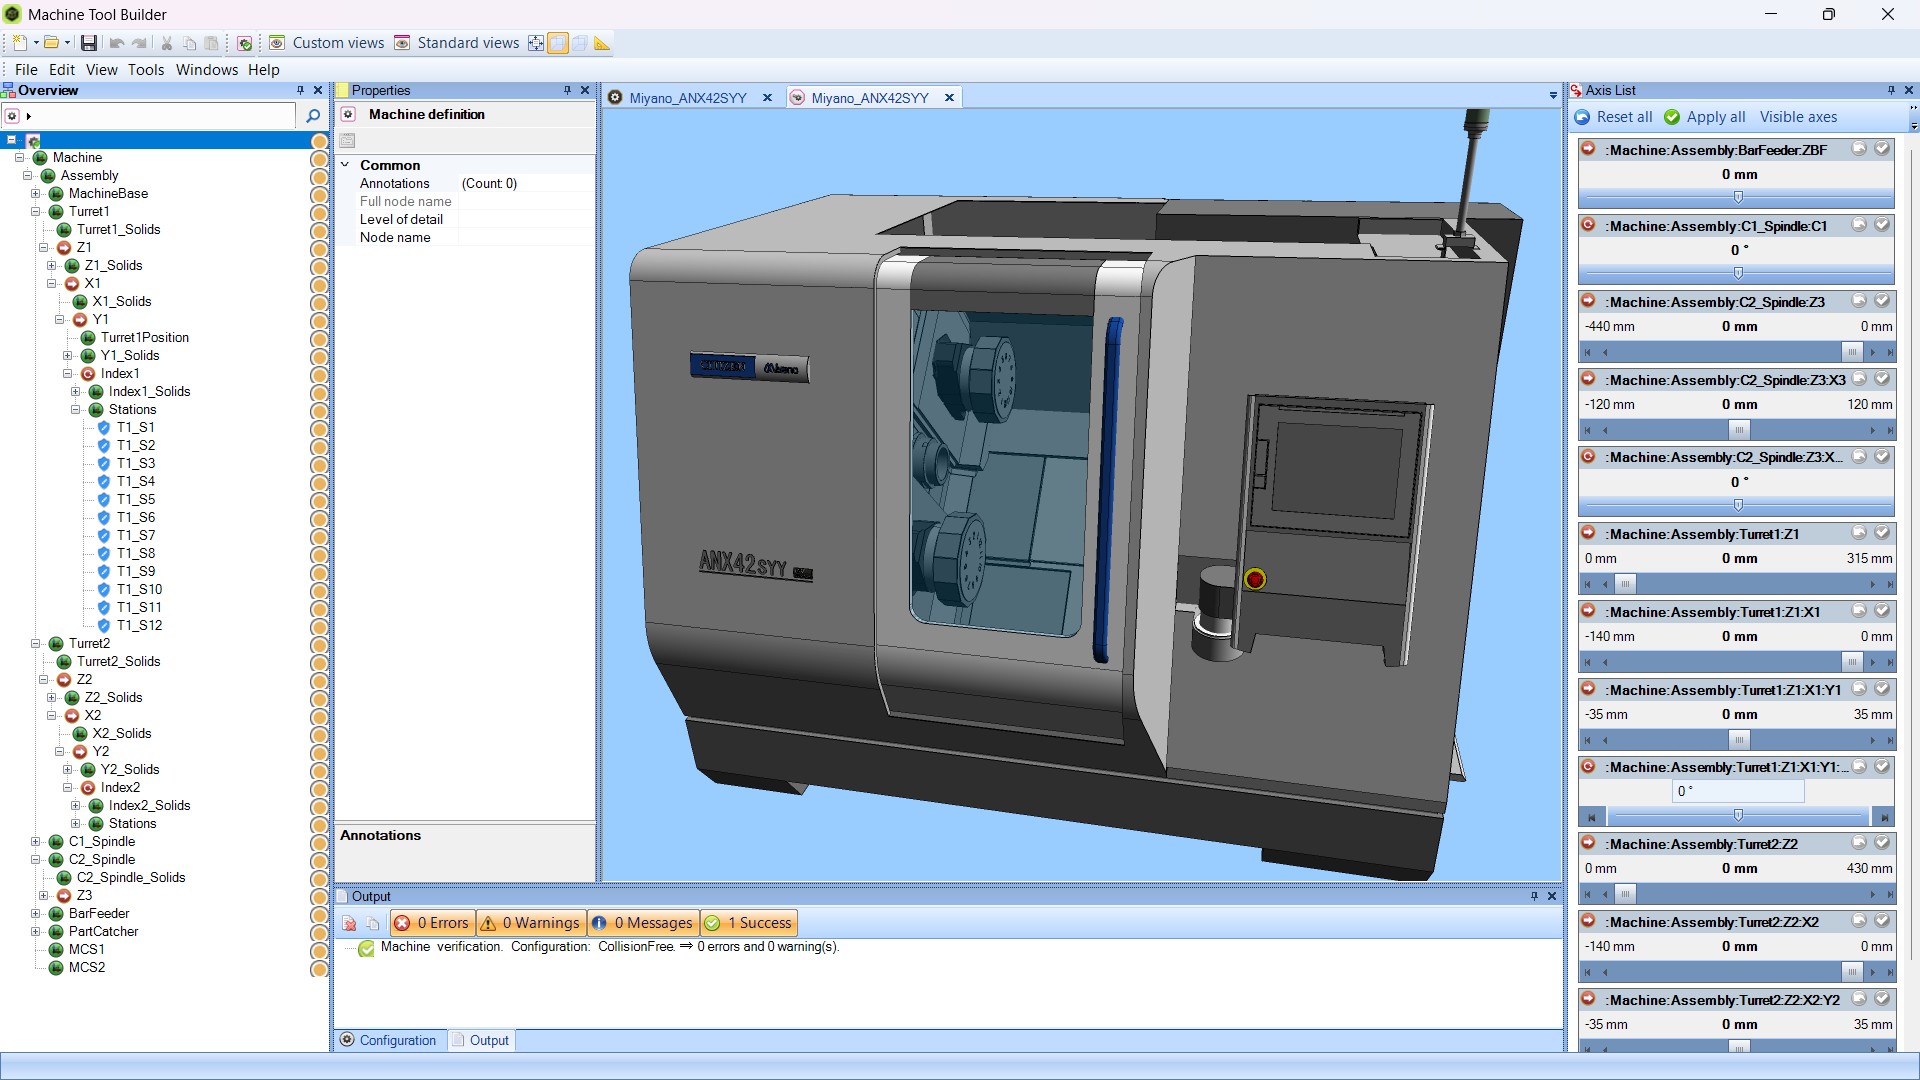
Task: Clear output with the red delete icon
Action: [349, 923]
